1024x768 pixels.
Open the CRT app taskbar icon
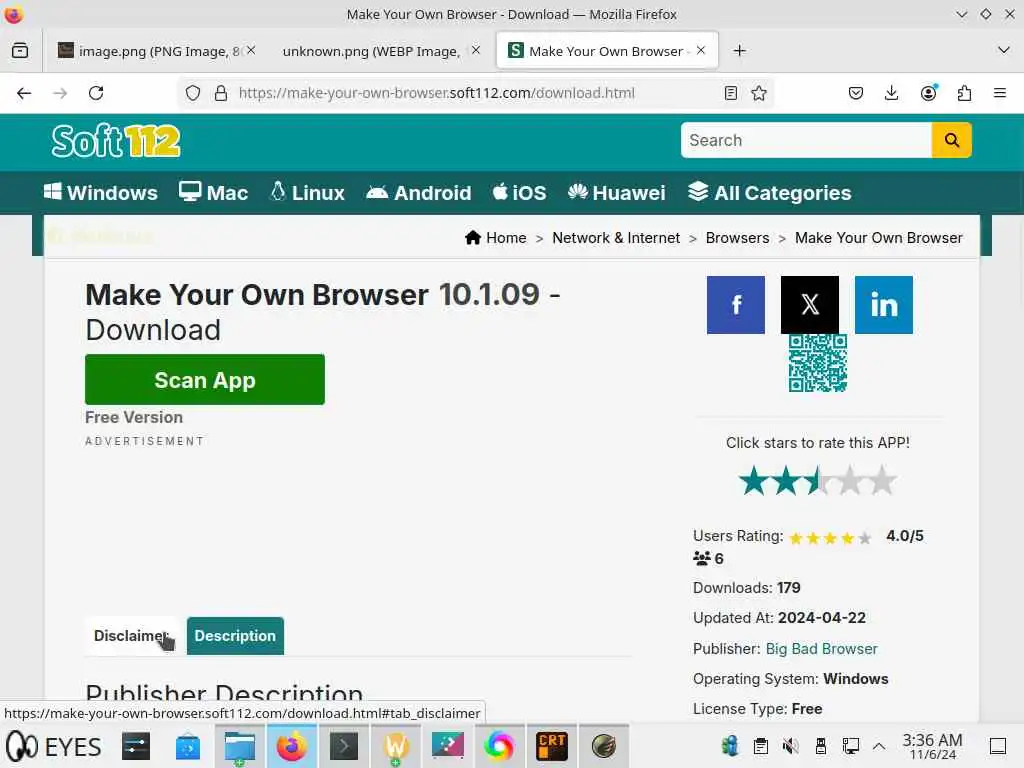(x=552, y=746)
